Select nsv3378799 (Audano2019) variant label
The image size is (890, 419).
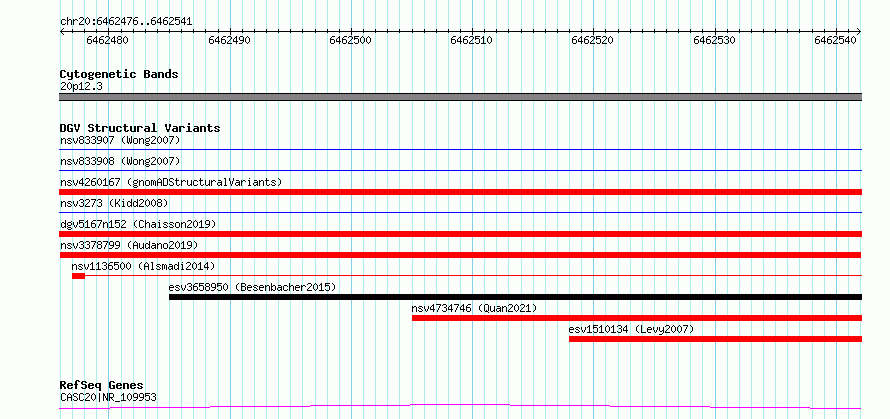(129, 245)
